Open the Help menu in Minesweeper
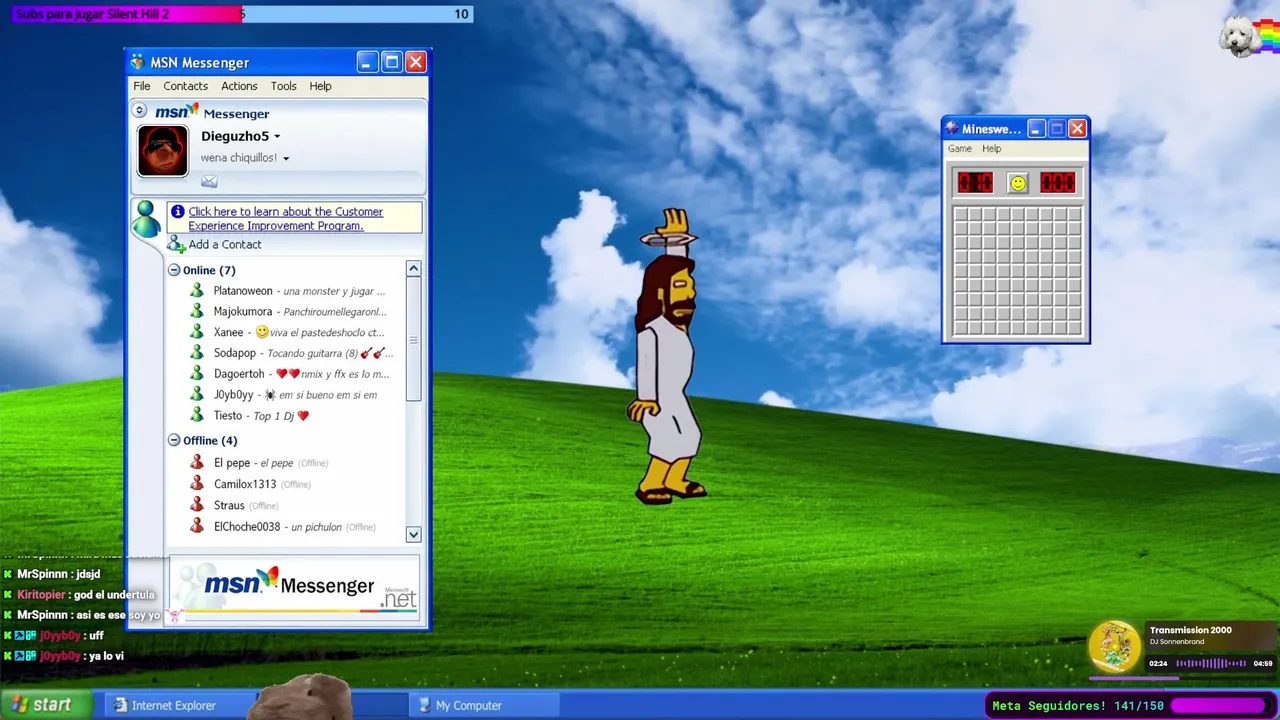Screen dimensions: 1280x720 tap(991, 149)
